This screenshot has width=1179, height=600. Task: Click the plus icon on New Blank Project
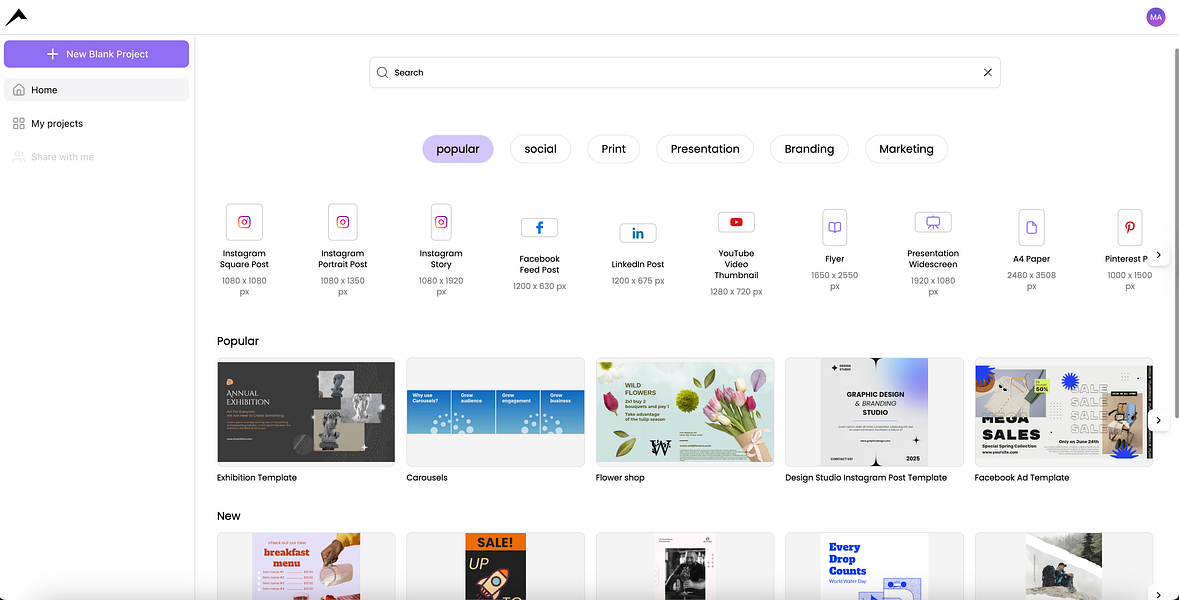click(53, 54)
